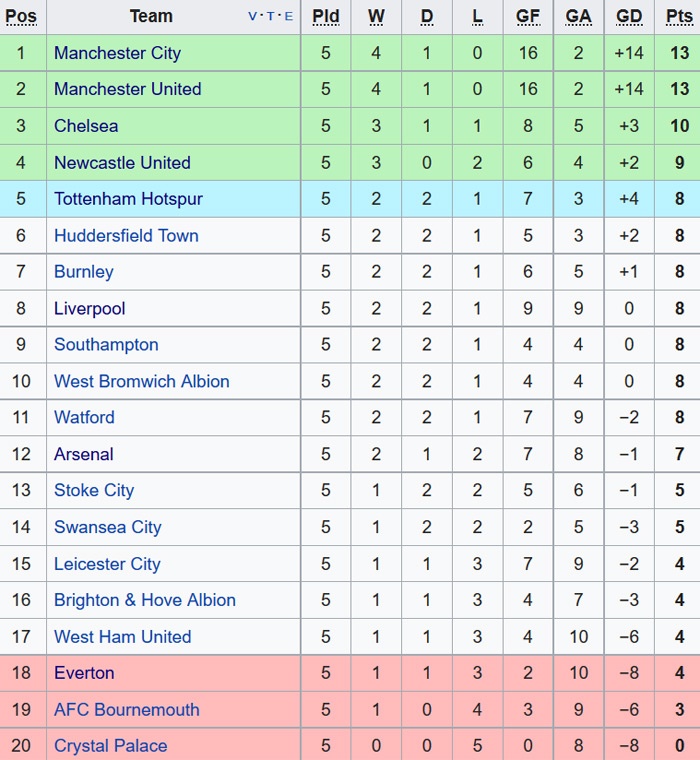This screenshot has width=700, height=760.
Task: Open the Watford team page
Action: pyautogui.click(x=84, y=418)
